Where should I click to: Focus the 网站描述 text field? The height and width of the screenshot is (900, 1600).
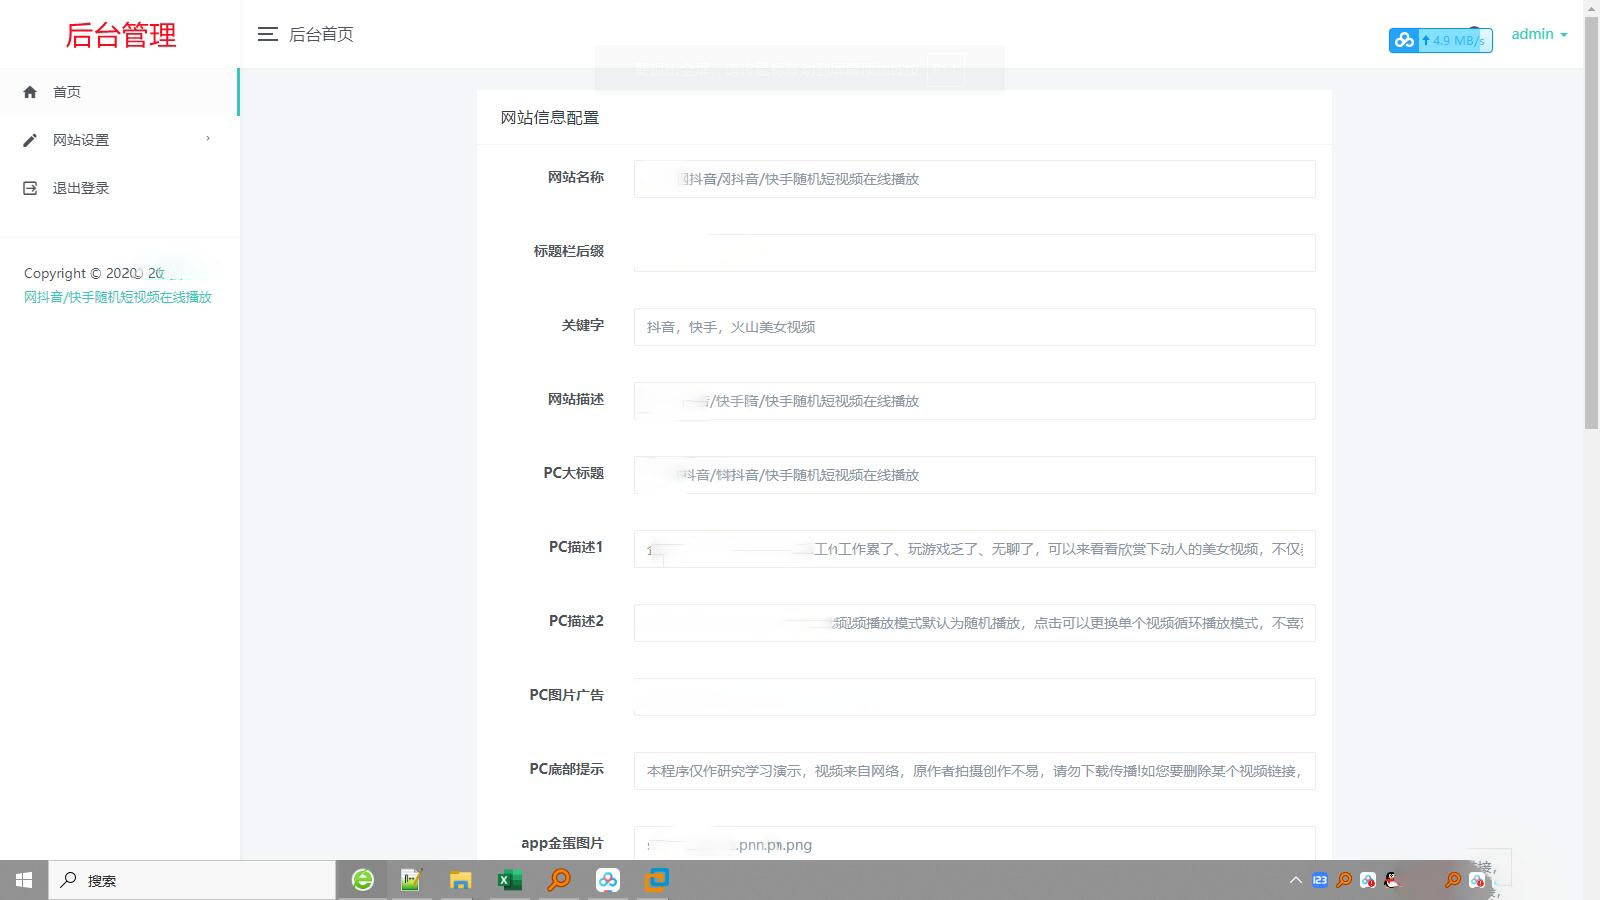974,401
